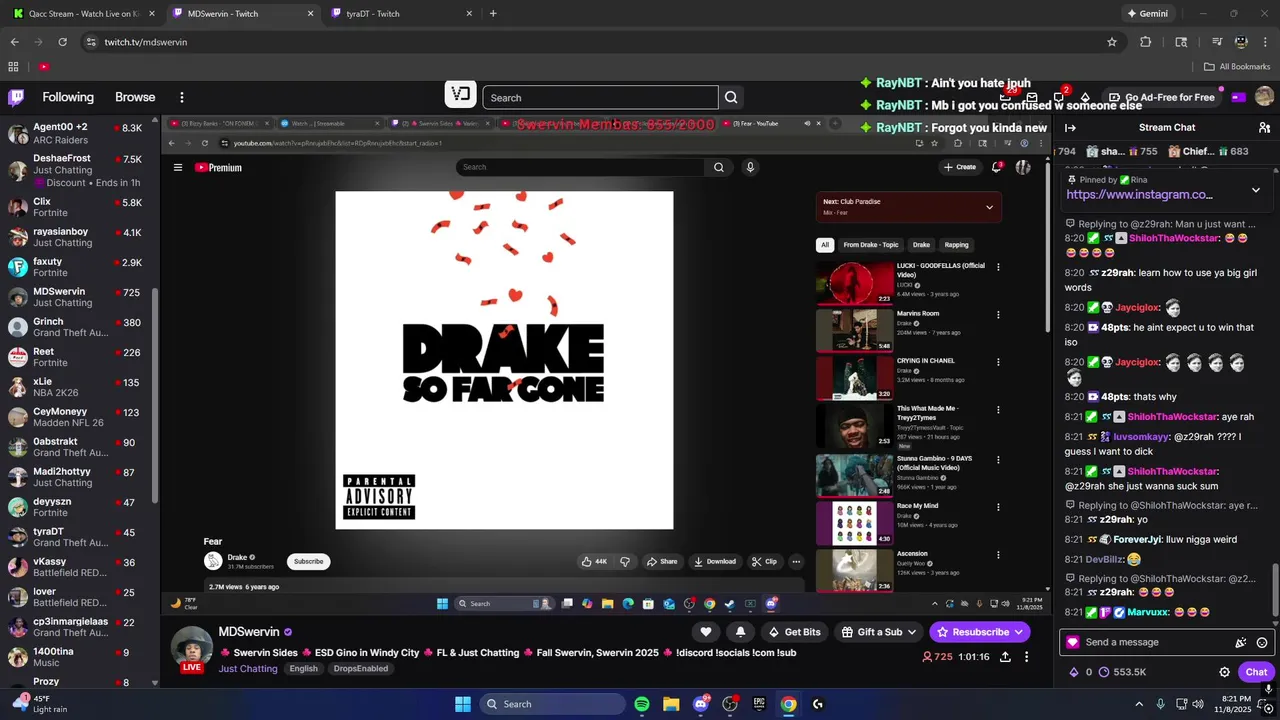Expand the pinned Instagram message chevron
The image size is (1280, 720).
pyautogui.click(x=1256, y=190)
